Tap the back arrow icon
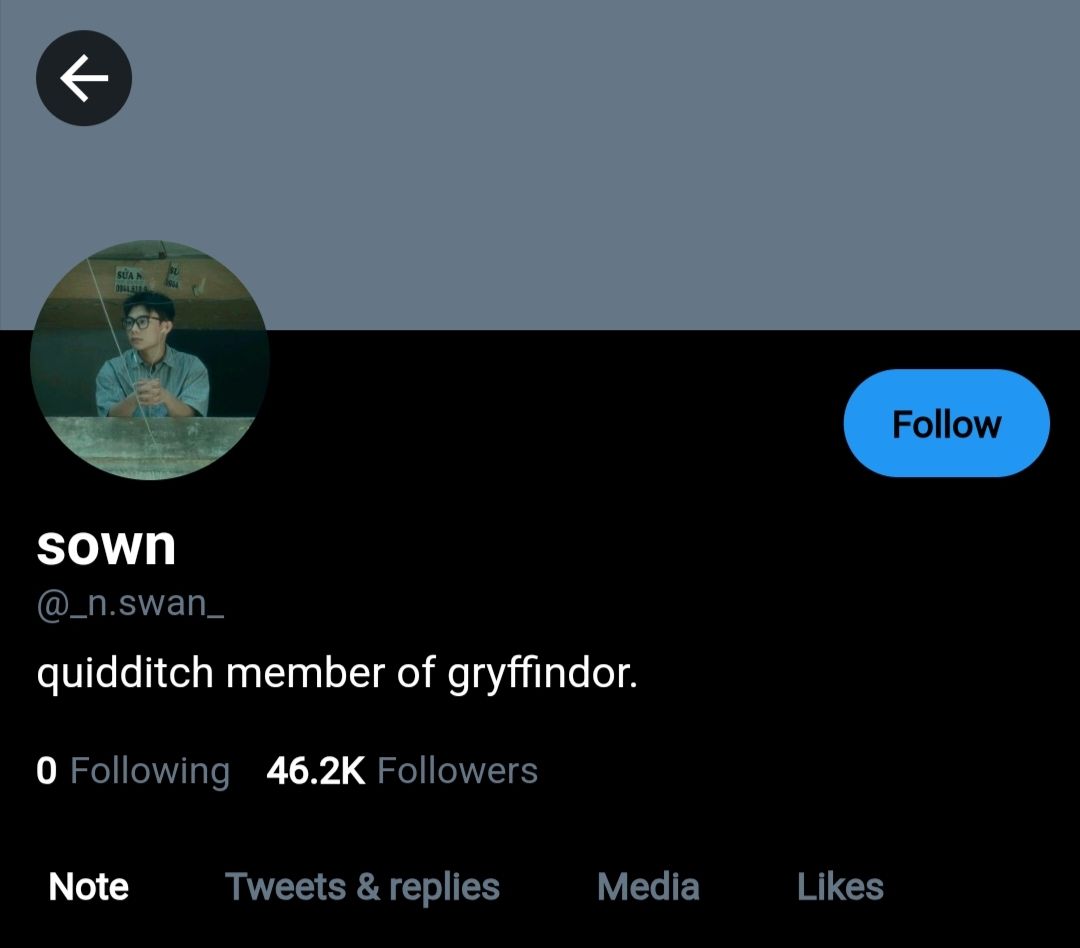The image size is (1080, 948). coord(84,78)
